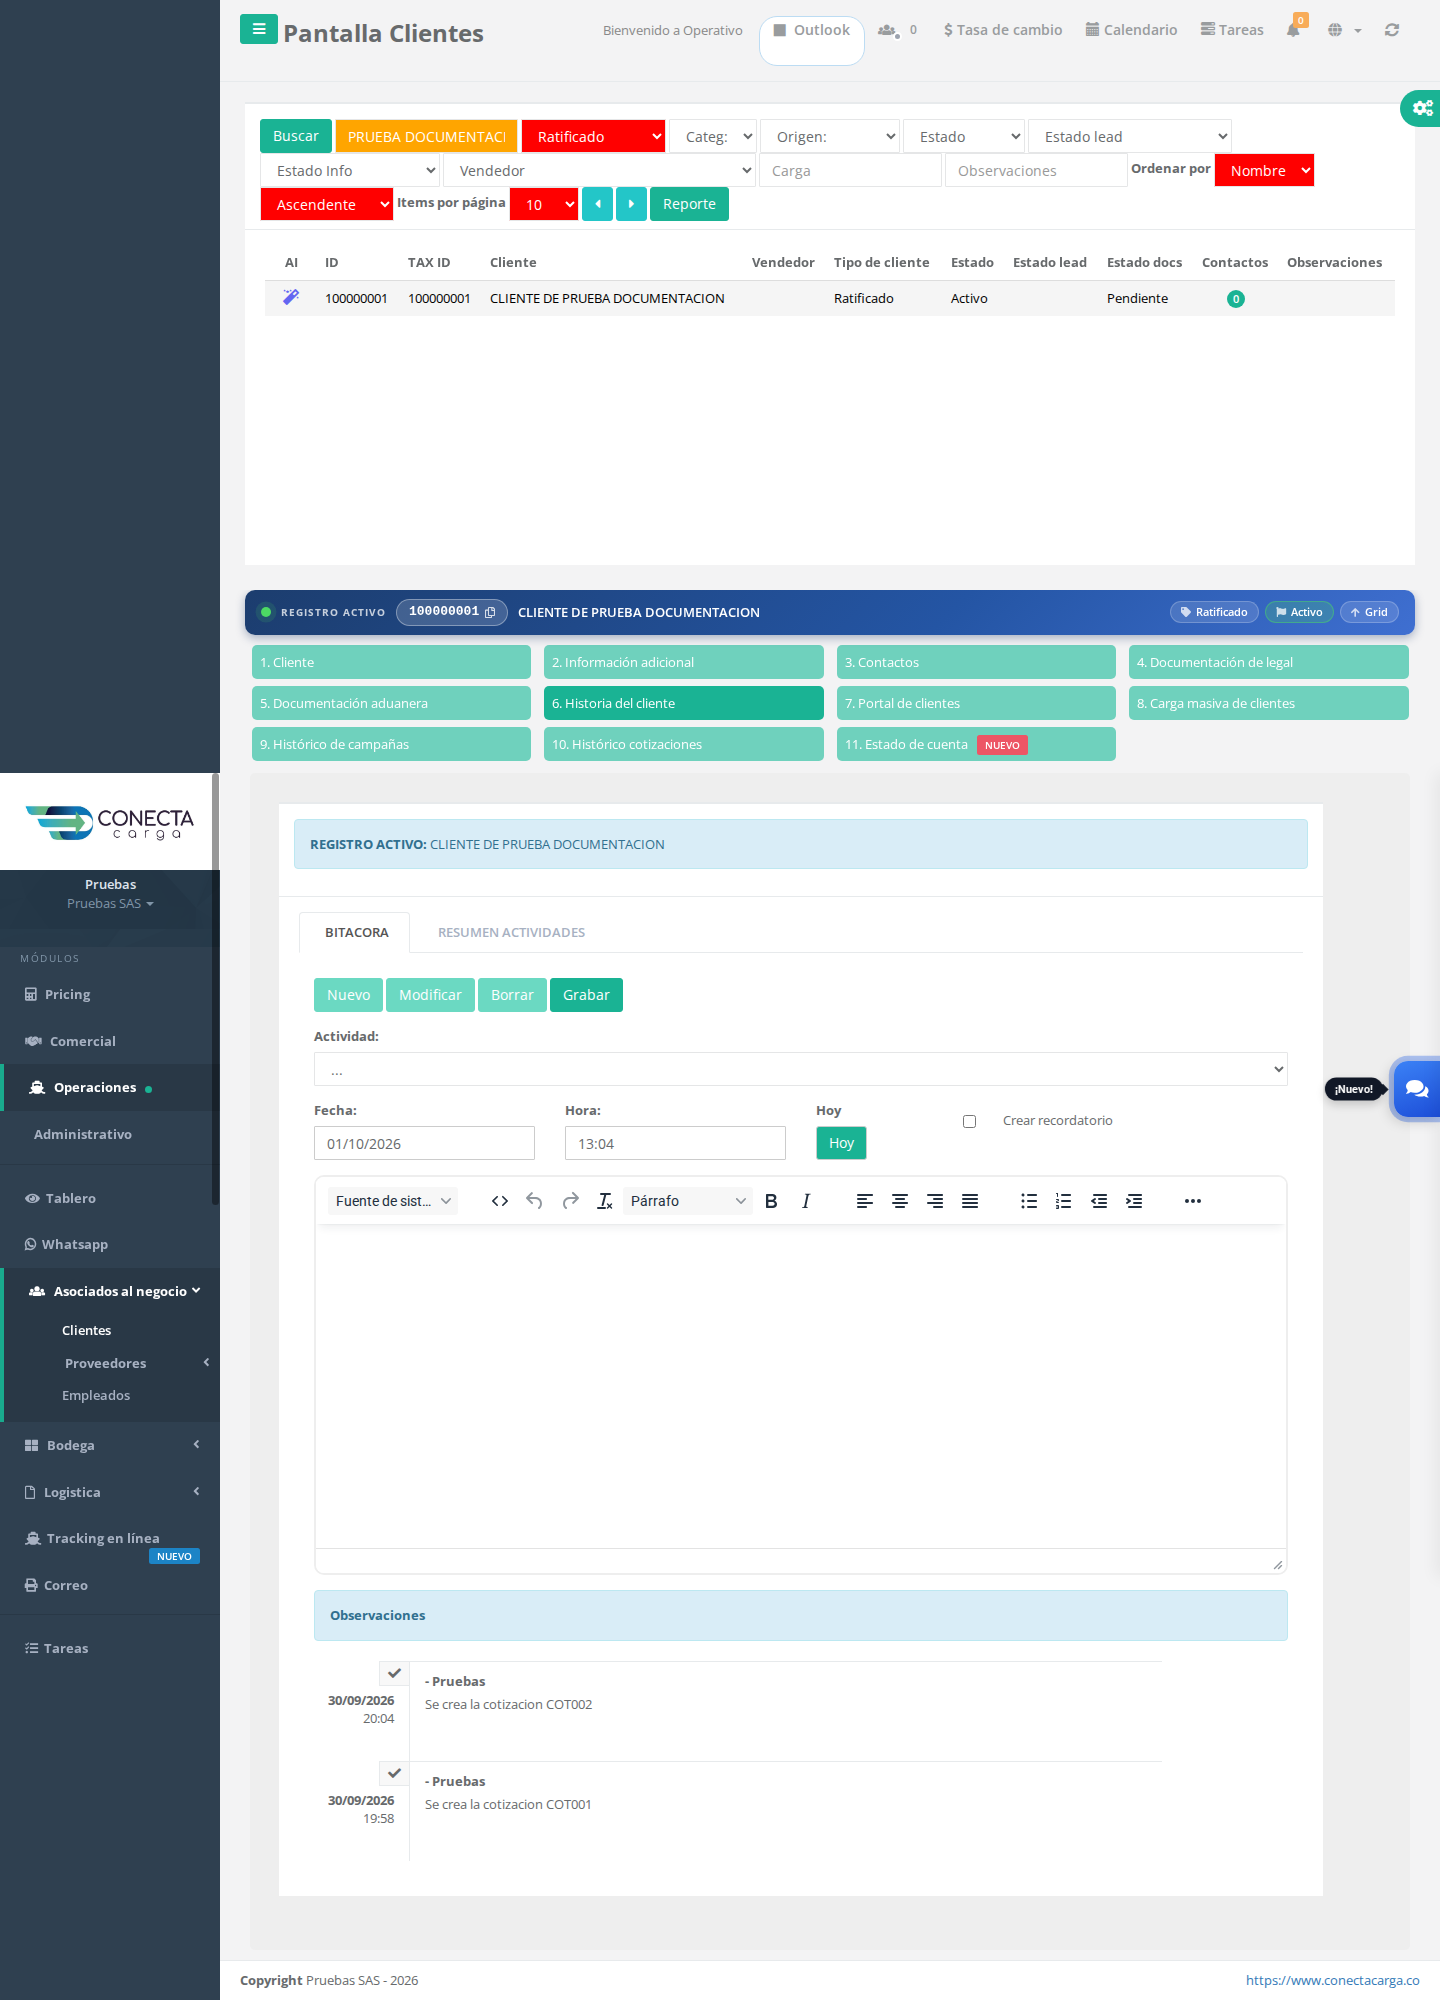The width and height of the screenshot is (1440, 2000).
Task: Enable the Crear recordatorio checkbox
Action: pyautogui.click(x=969, y=1121)
